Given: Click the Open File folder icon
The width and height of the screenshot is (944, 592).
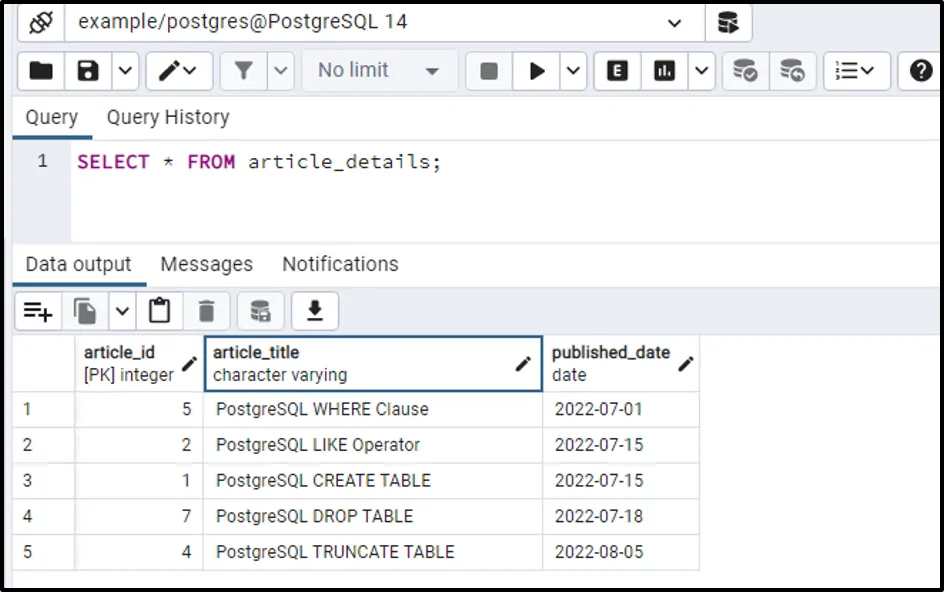Looking at the screenshot, I should point(41,71).
